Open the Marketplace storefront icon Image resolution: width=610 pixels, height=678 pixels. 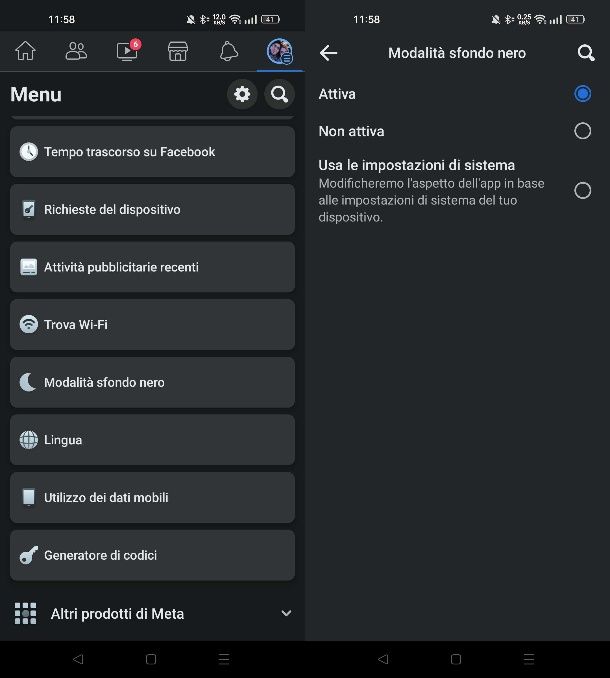(x=178, y=51)
